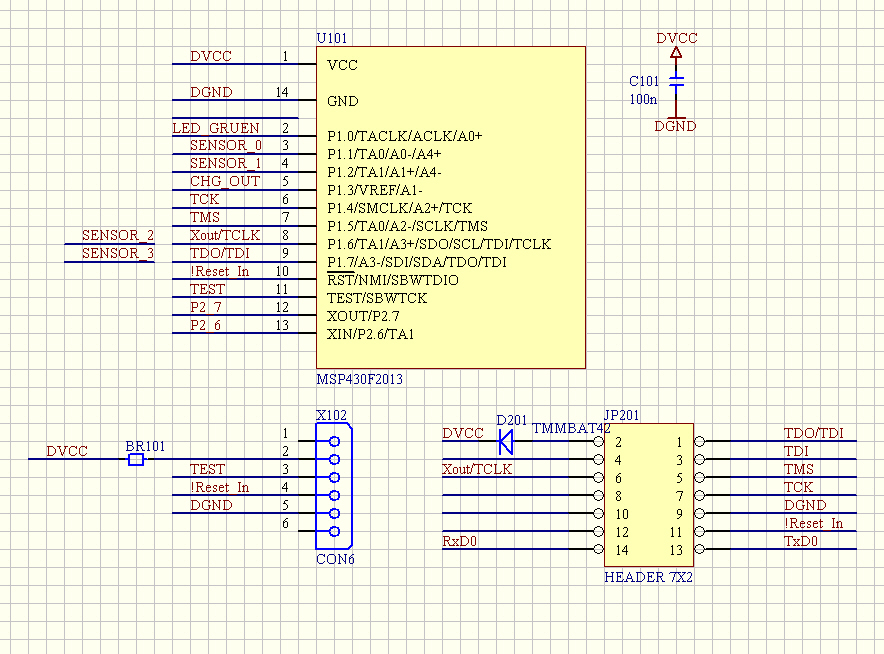Select the JP201 header body
The image size is (884, 654).
click(x=649, y=495)
